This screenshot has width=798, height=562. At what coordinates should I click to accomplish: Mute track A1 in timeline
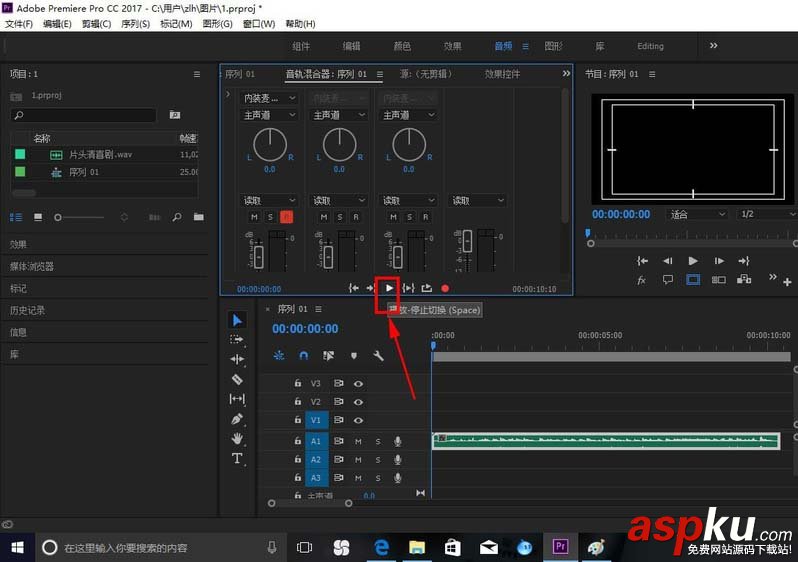pos(358,441)
